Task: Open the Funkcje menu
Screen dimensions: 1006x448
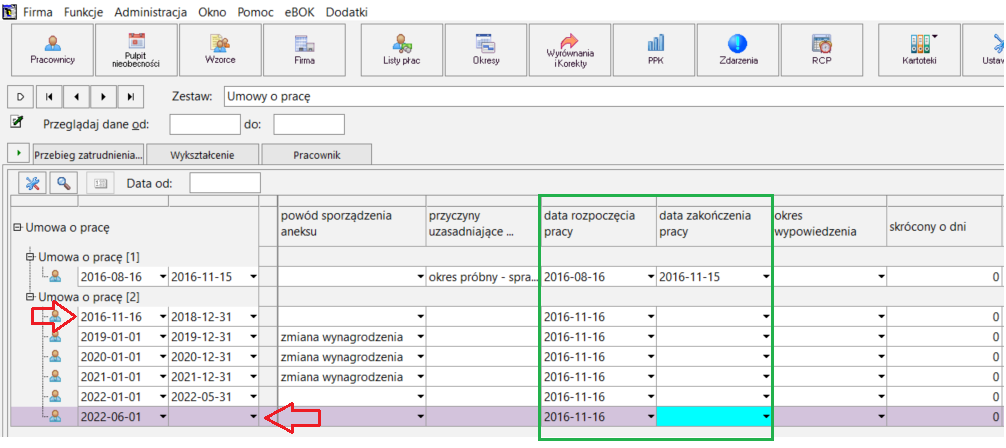Action: tap(83, 12)
